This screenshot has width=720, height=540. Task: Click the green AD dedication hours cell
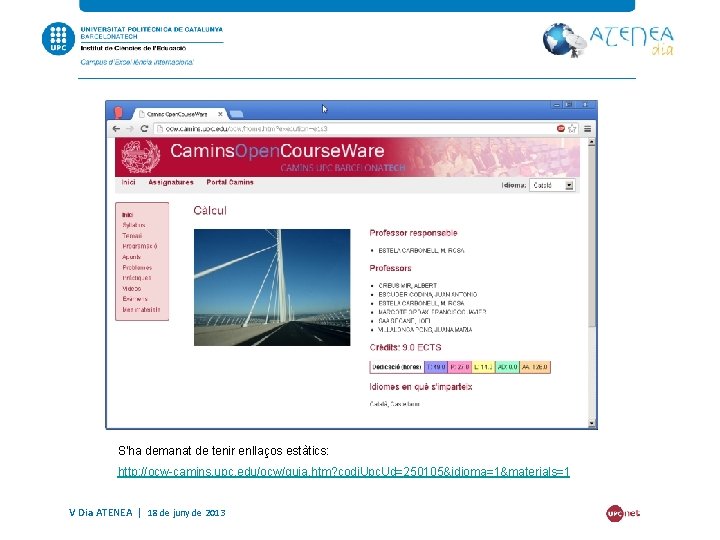(507, 367)
